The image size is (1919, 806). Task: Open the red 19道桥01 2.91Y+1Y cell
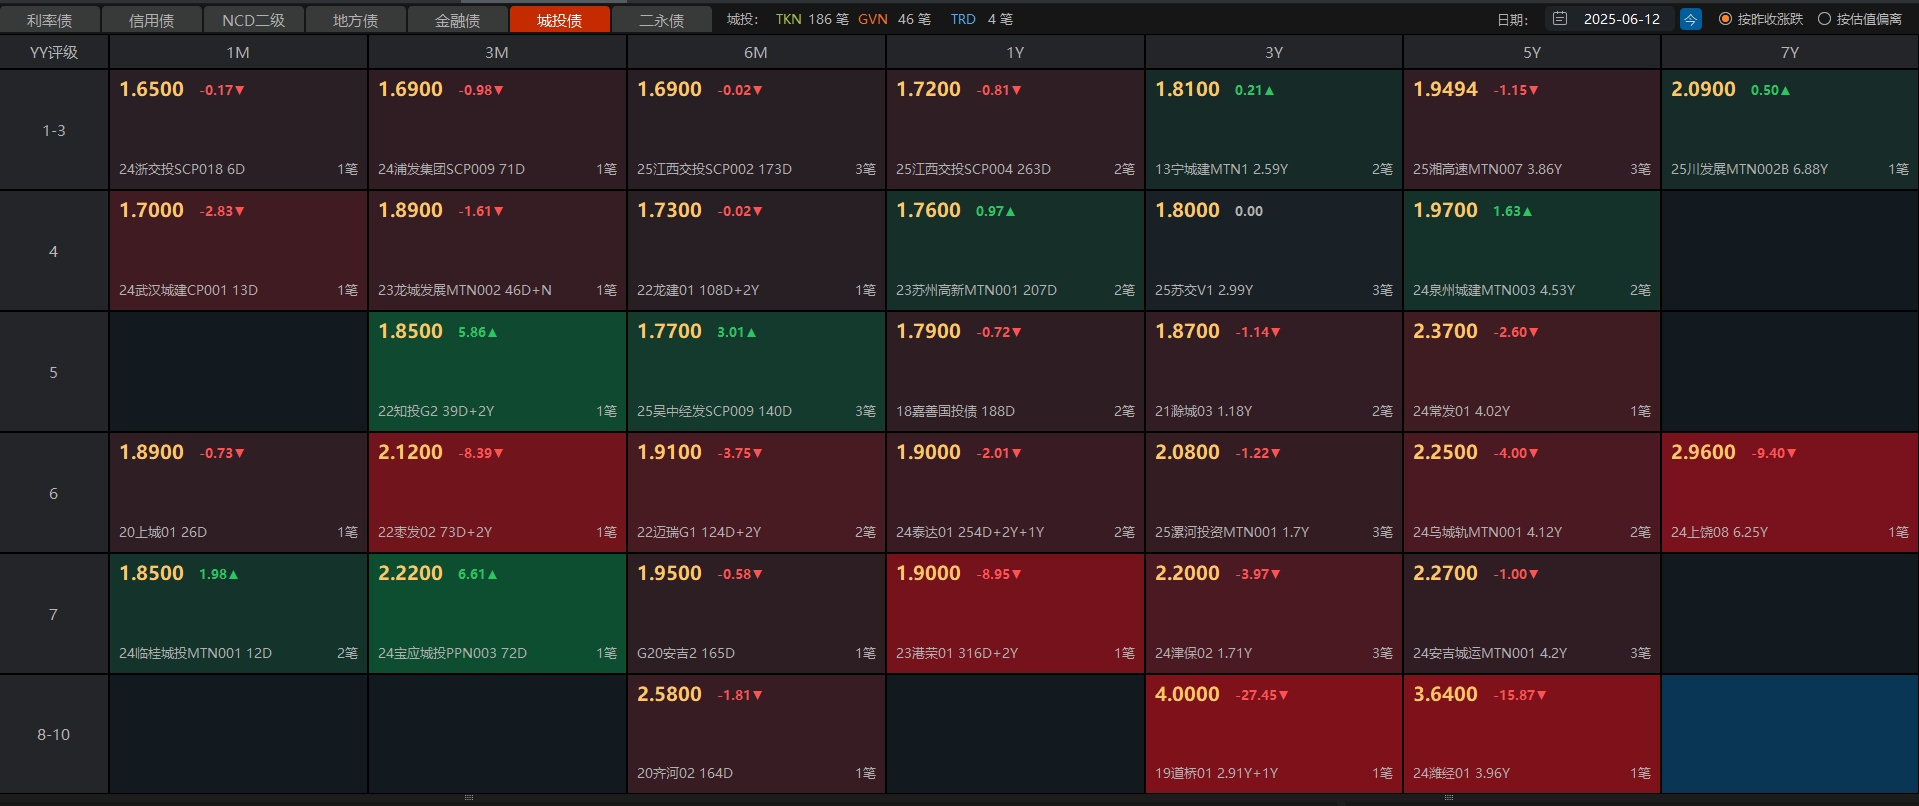[1274, 734]
